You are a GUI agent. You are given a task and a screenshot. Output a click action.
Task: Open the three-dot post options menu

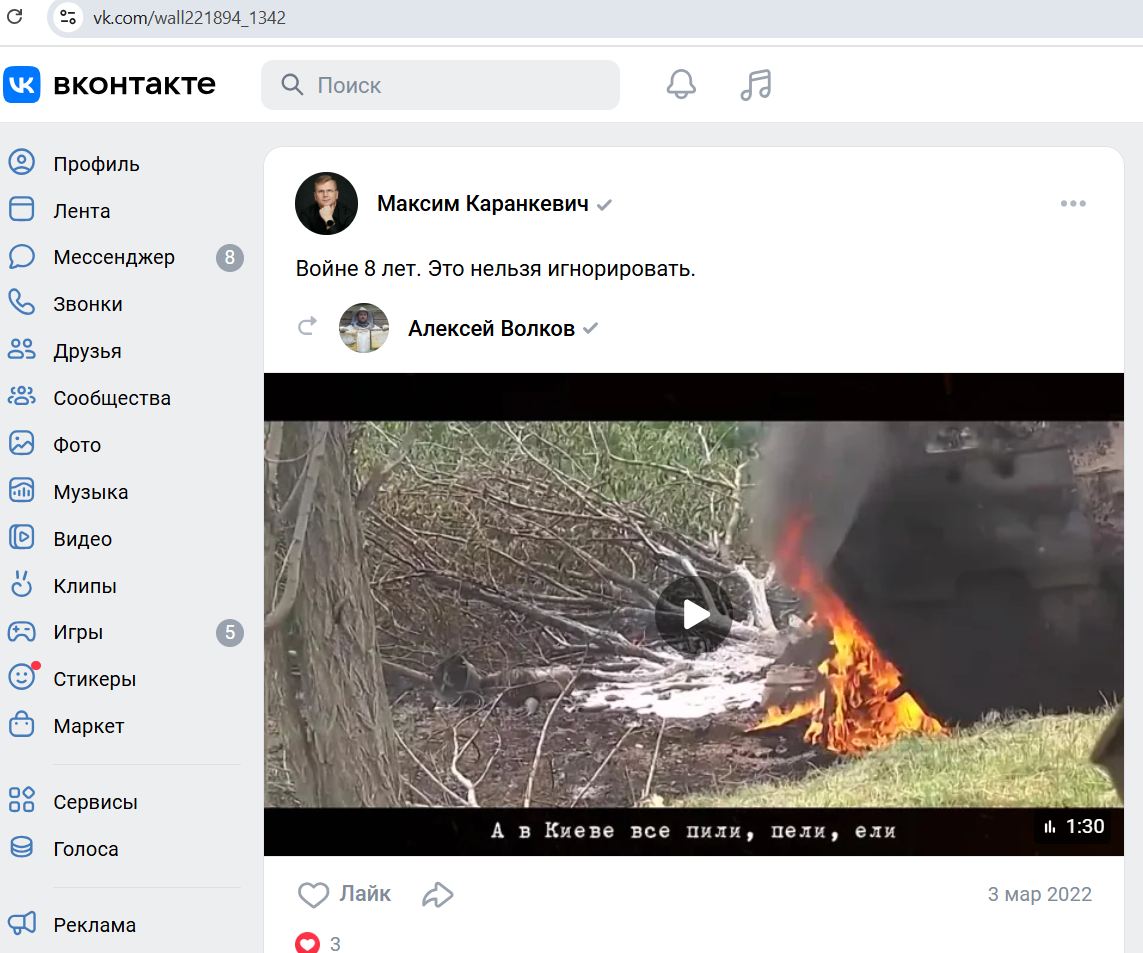[x=1073, y=204]
